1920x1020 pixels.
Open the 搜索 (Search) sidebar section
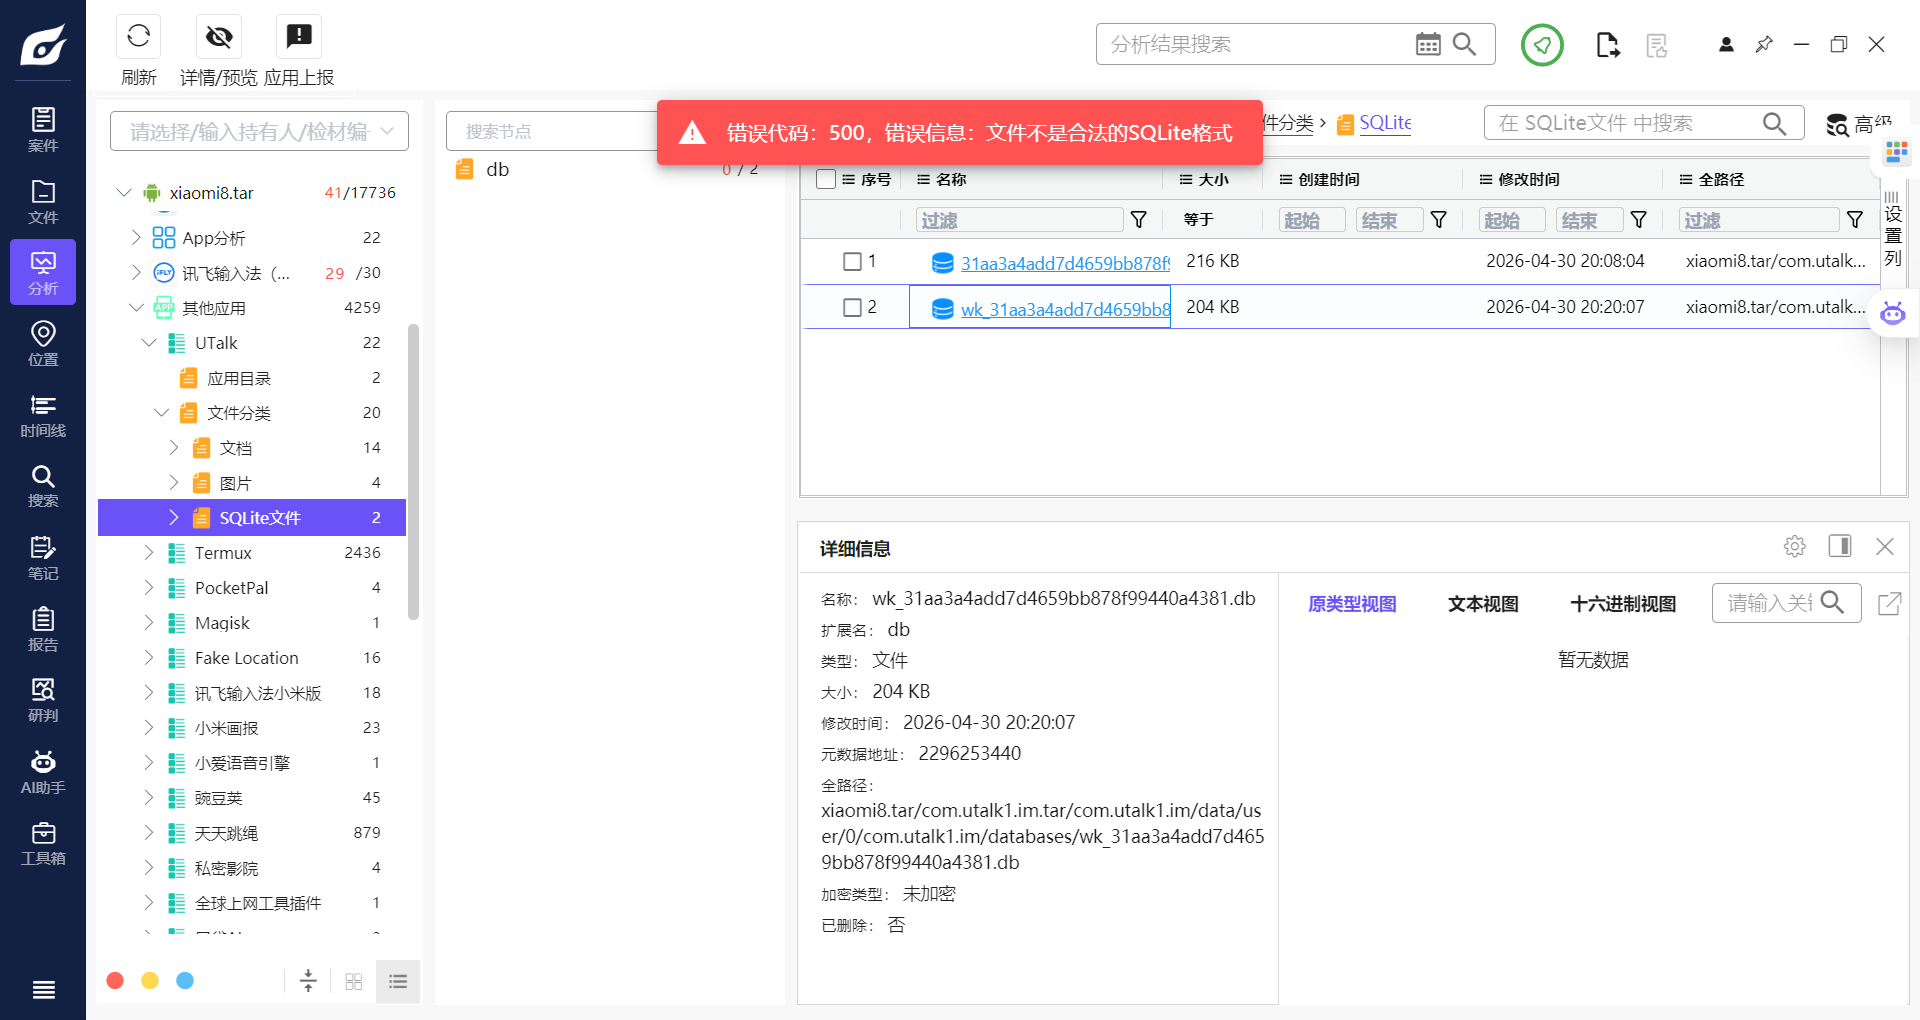pos(43,486)
